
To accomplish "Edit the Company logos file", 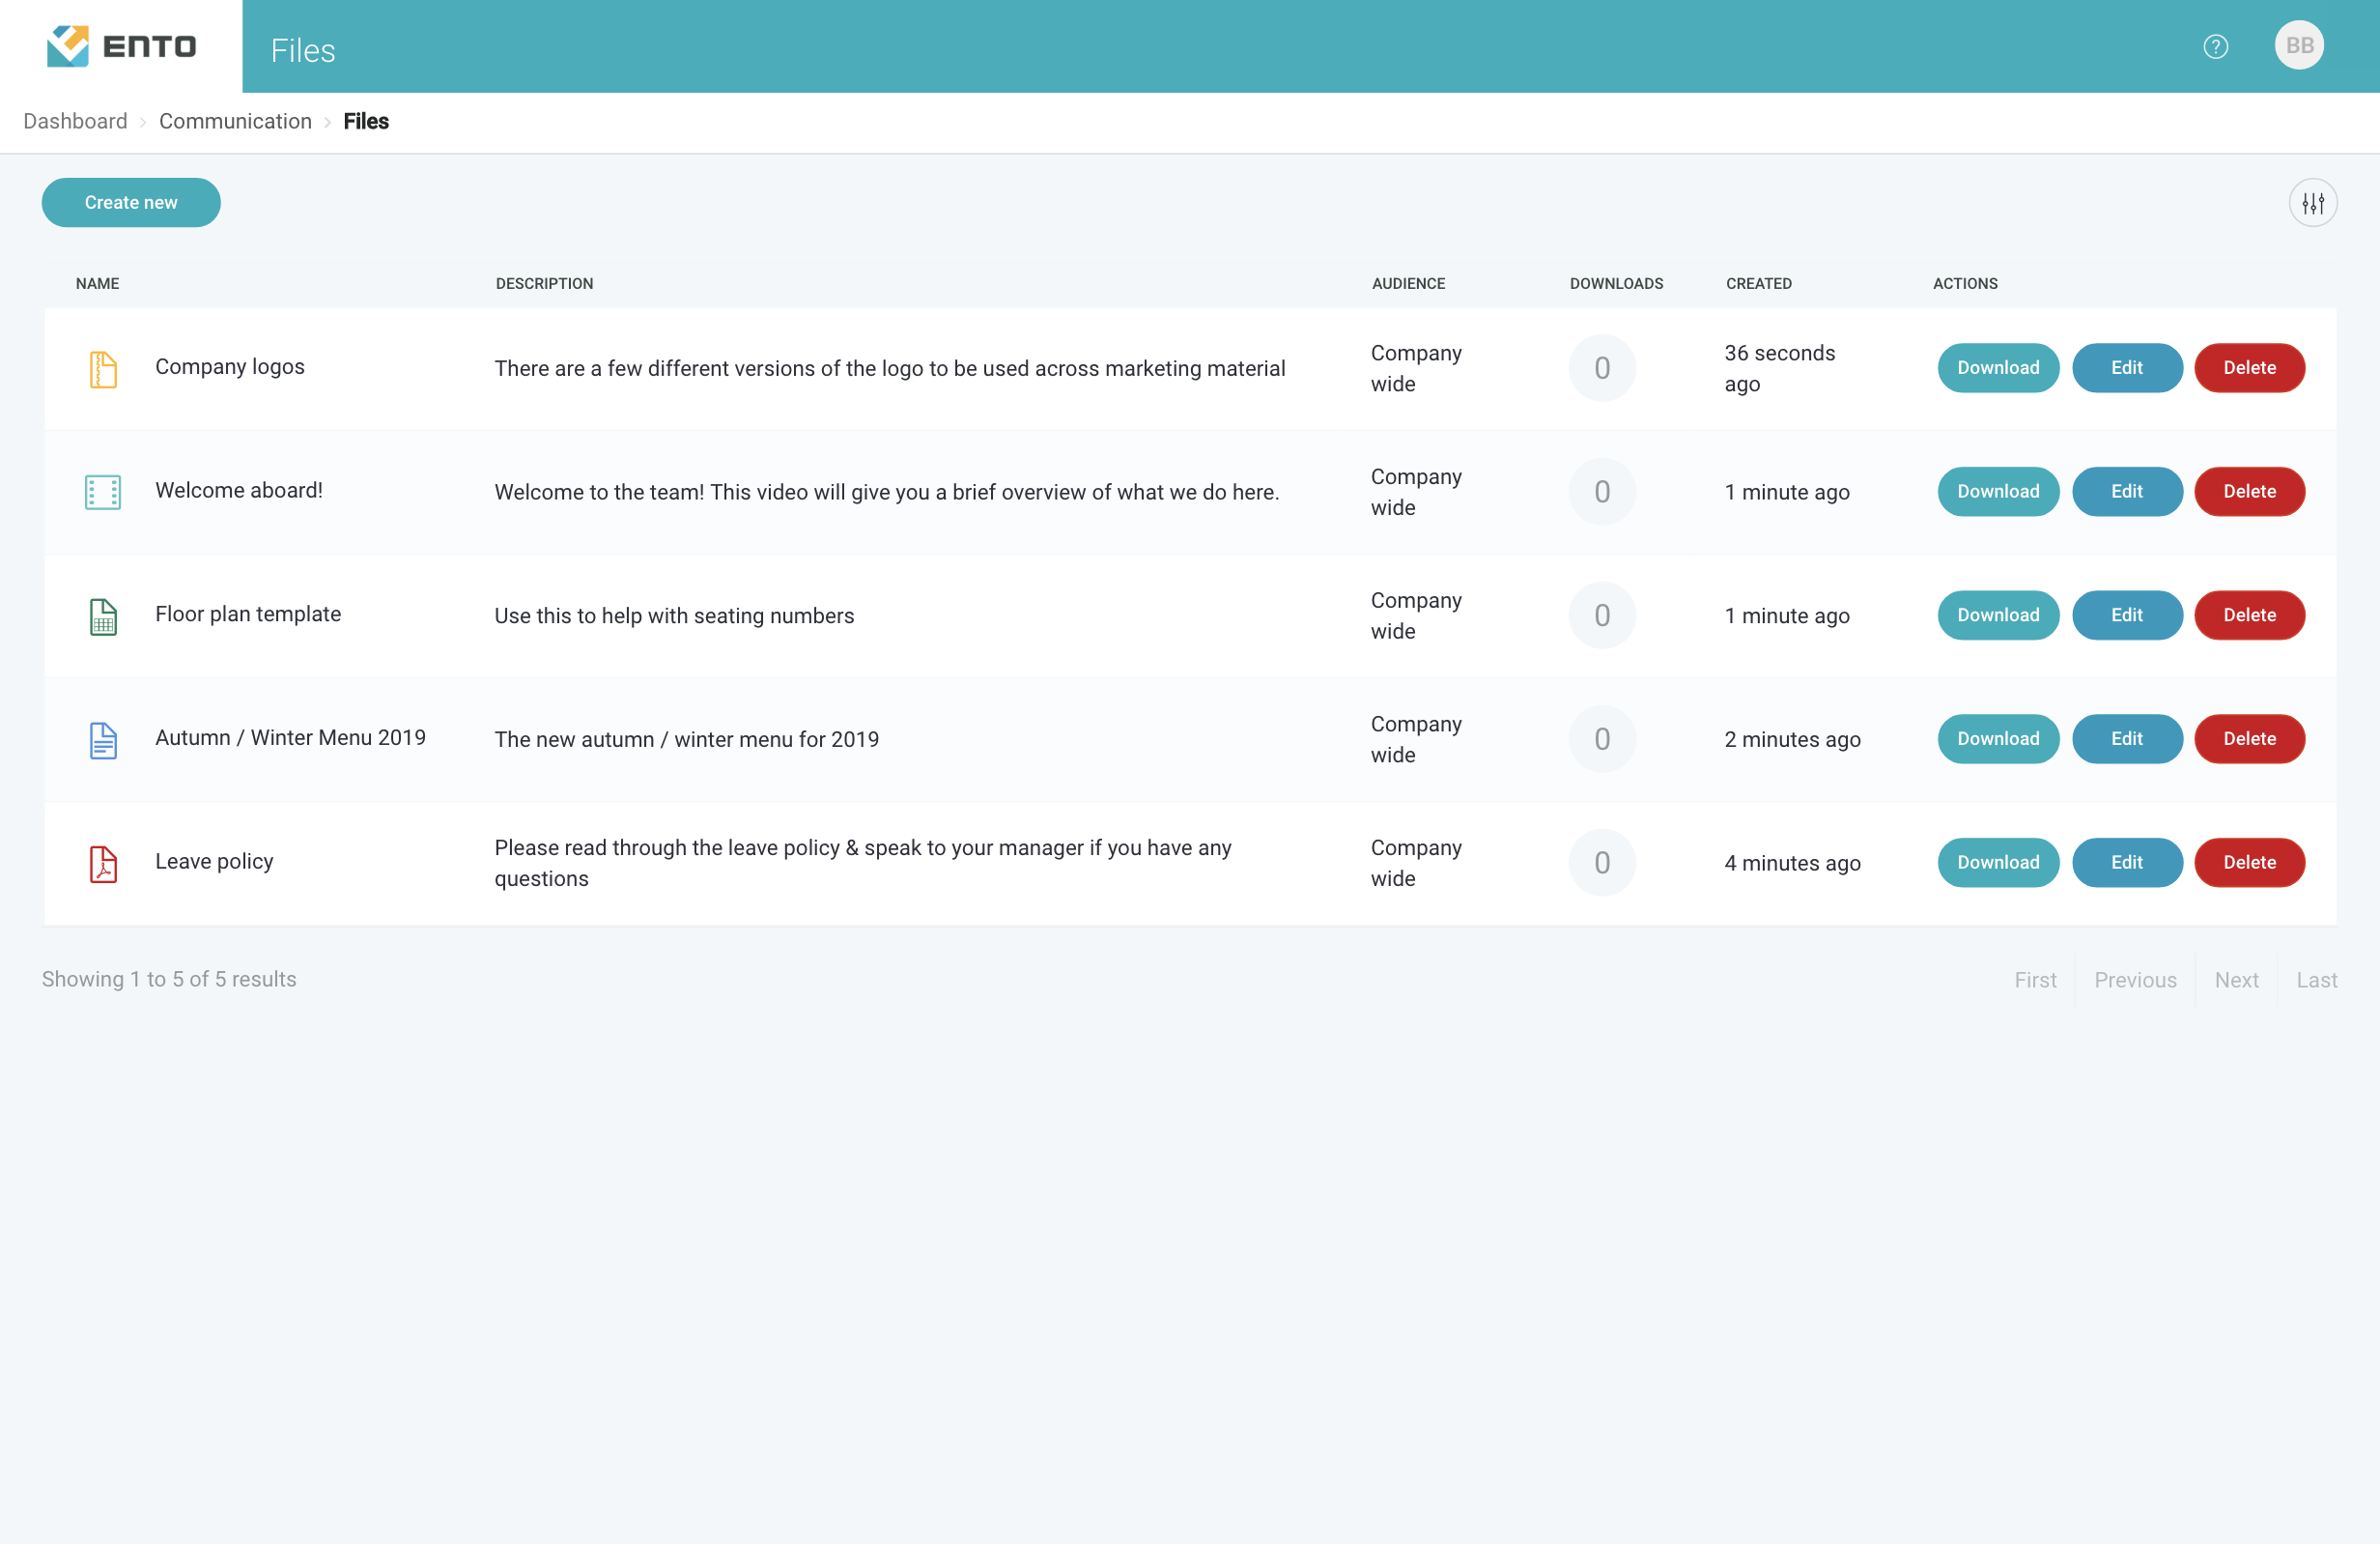I will 2126,368.
